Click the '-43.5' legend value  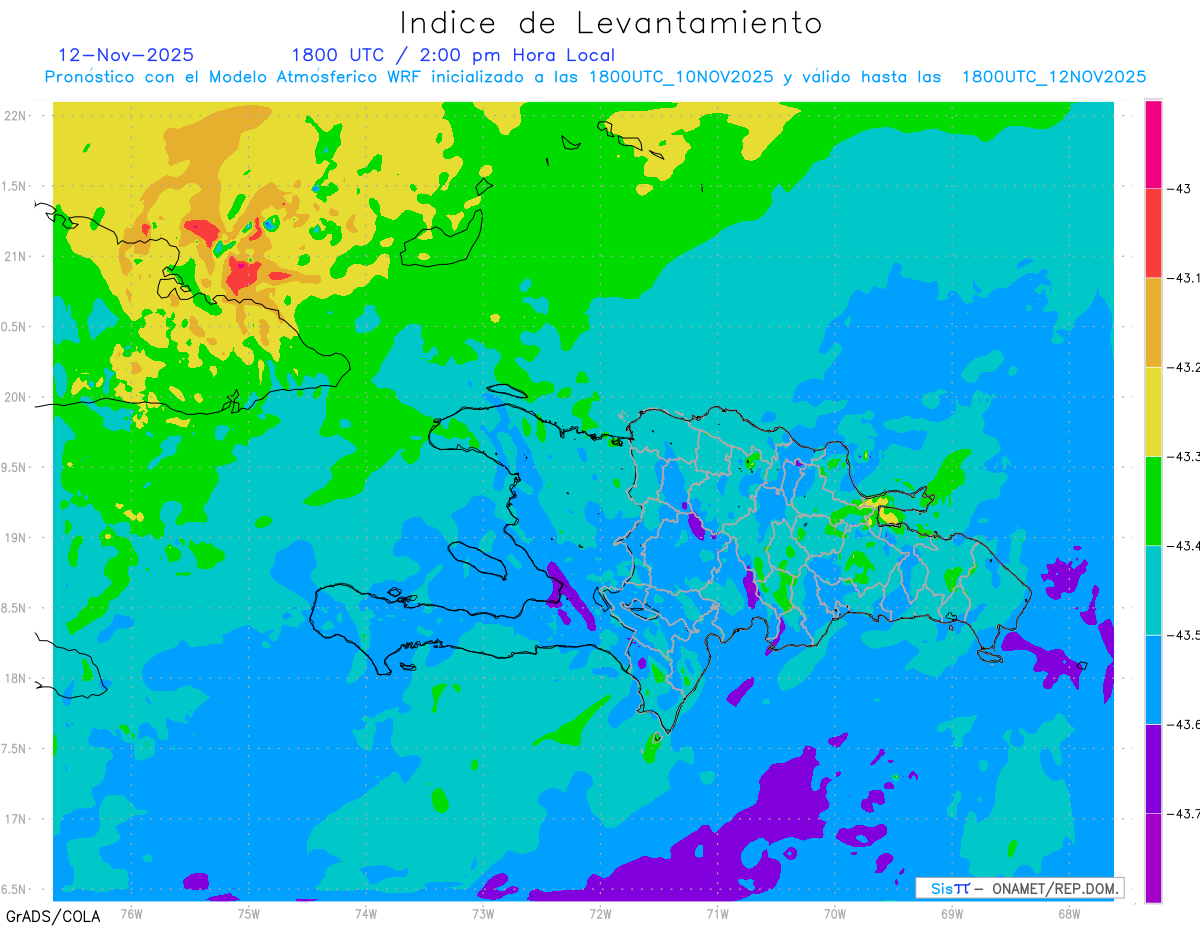click(1185, 636)
